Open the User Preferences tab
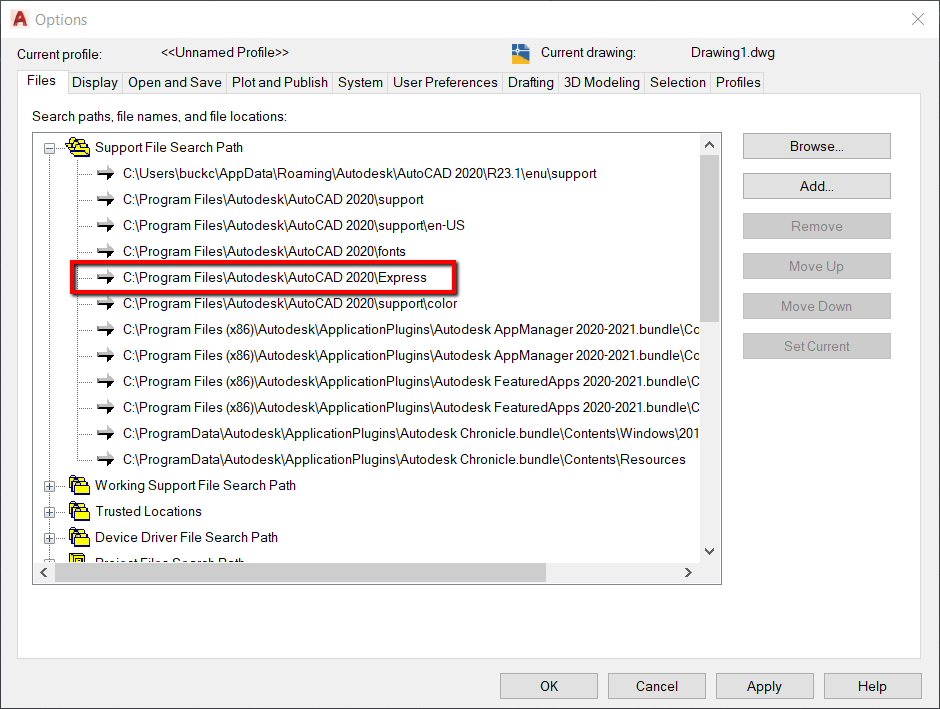Screen dimensions: 940x709 point(445,82)
